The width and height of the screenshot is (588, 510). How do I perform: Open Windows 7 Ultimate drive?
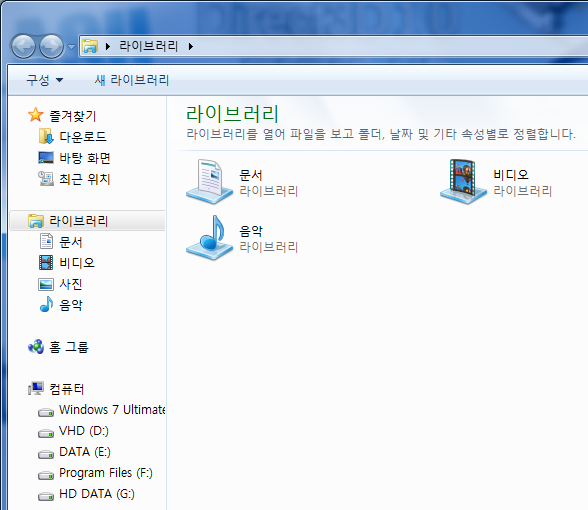click(112, 410)
